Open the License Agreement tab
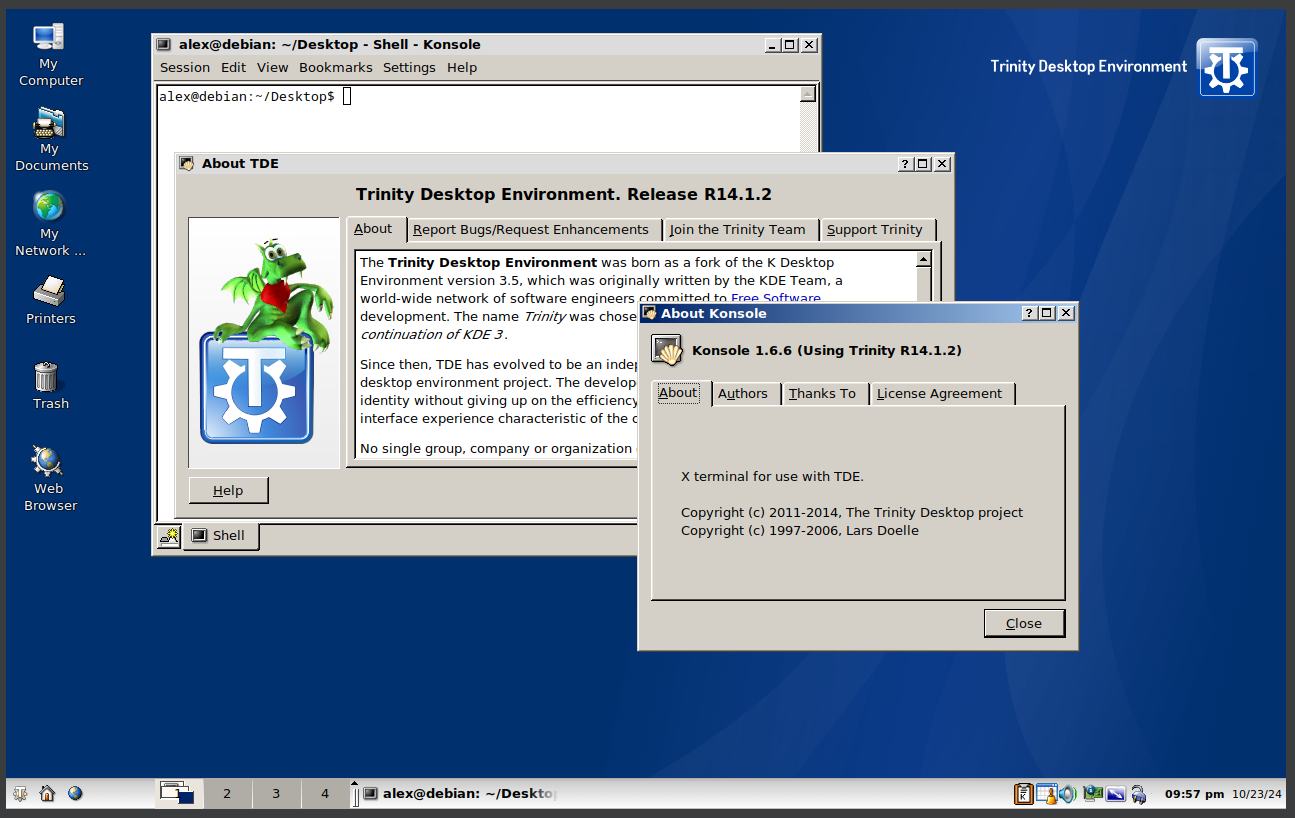This screenshot has height=818, width=1295. click(938, 394)
